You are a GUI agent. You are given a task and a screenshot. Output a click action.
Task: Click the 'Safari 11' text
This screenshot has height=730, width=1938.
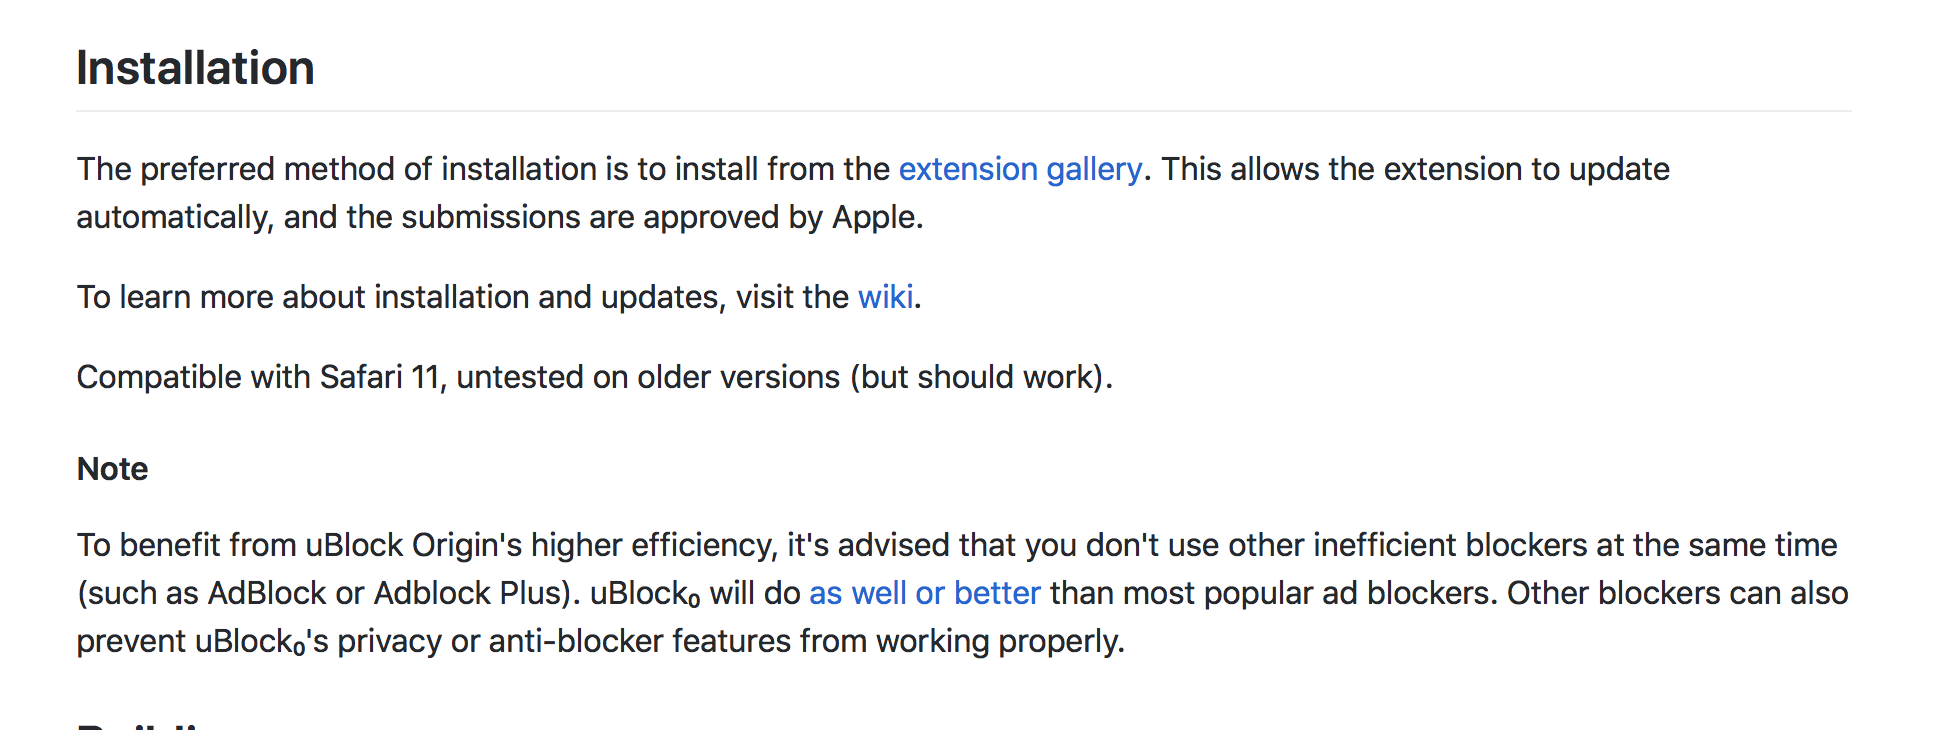click(380, 377)
